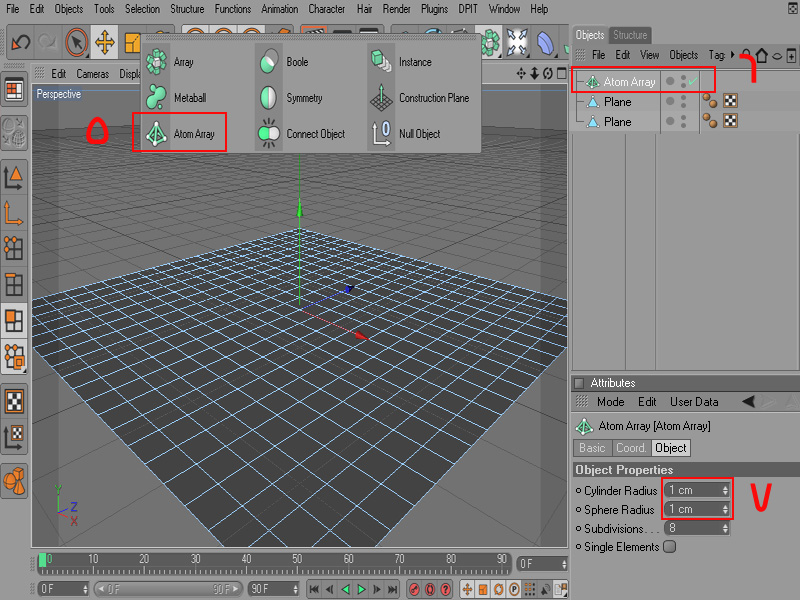Choose Null Object from the object palette
Viewport: 800px width, 600px height.
tap(405, 134)
